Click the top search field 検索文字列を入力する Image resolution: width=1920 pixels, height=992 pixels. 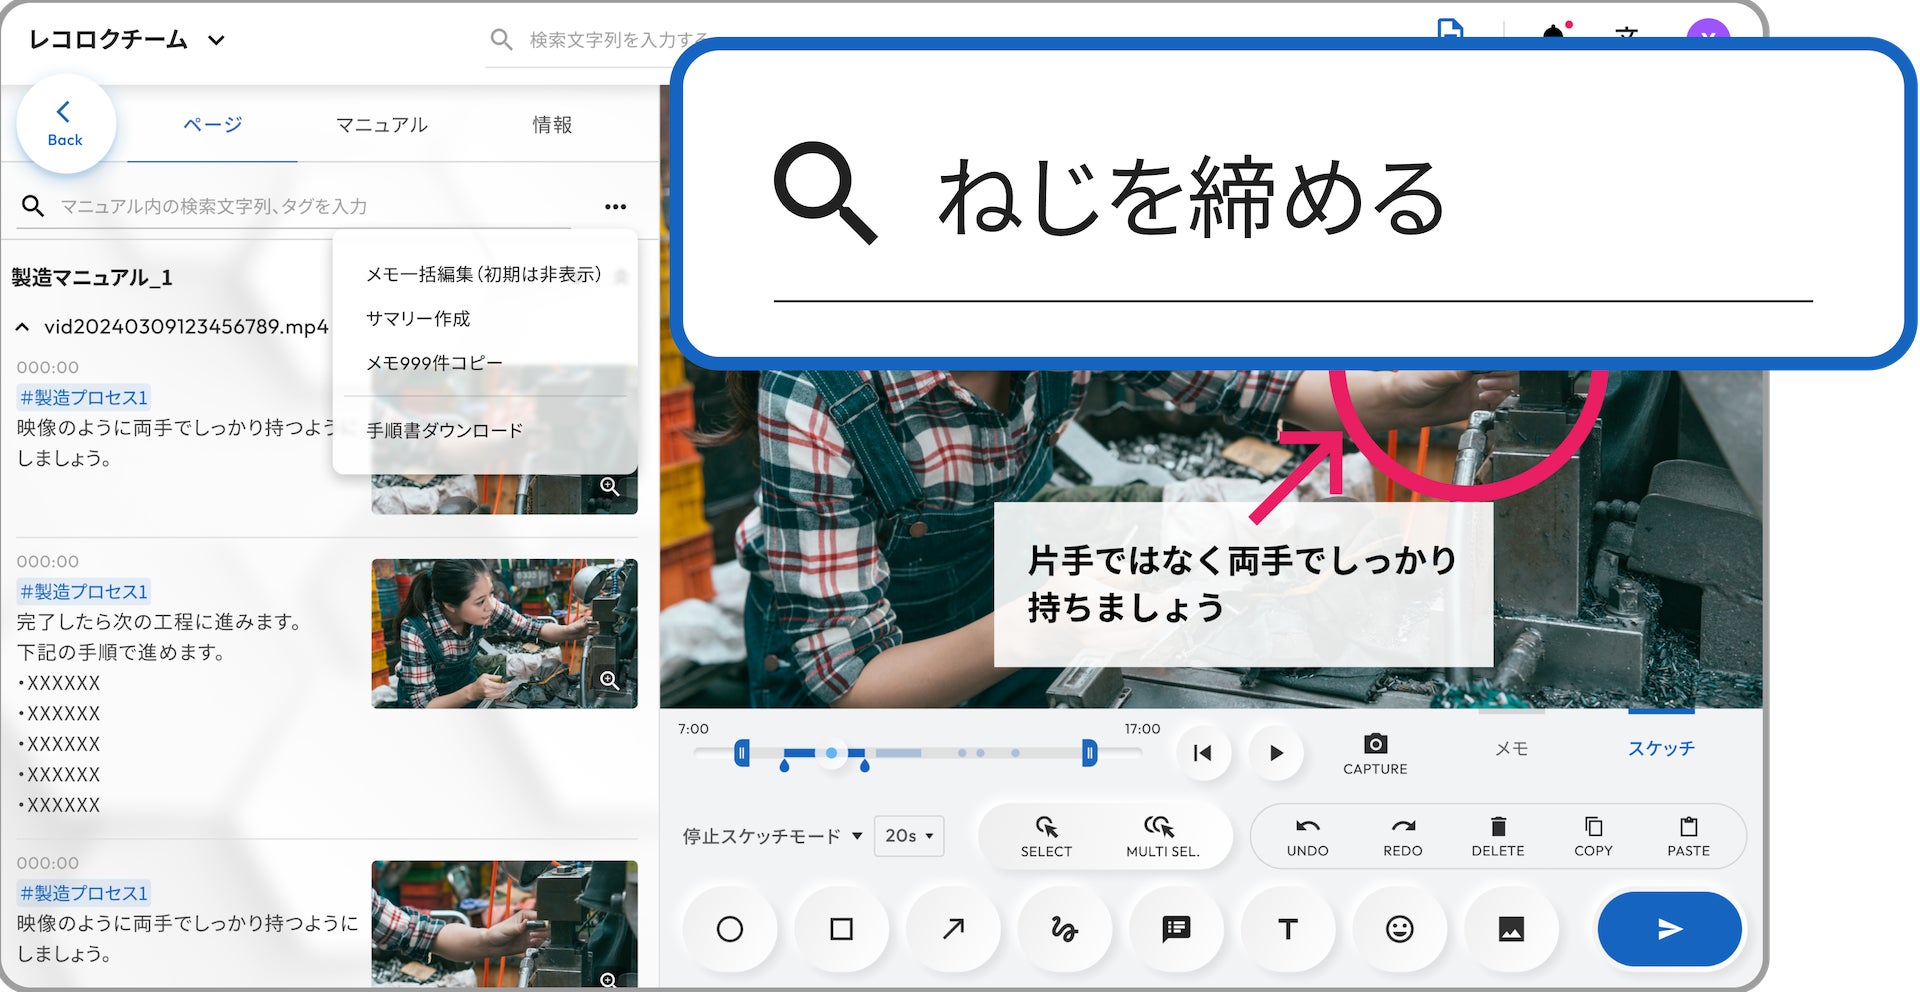[x=618, y=40]
